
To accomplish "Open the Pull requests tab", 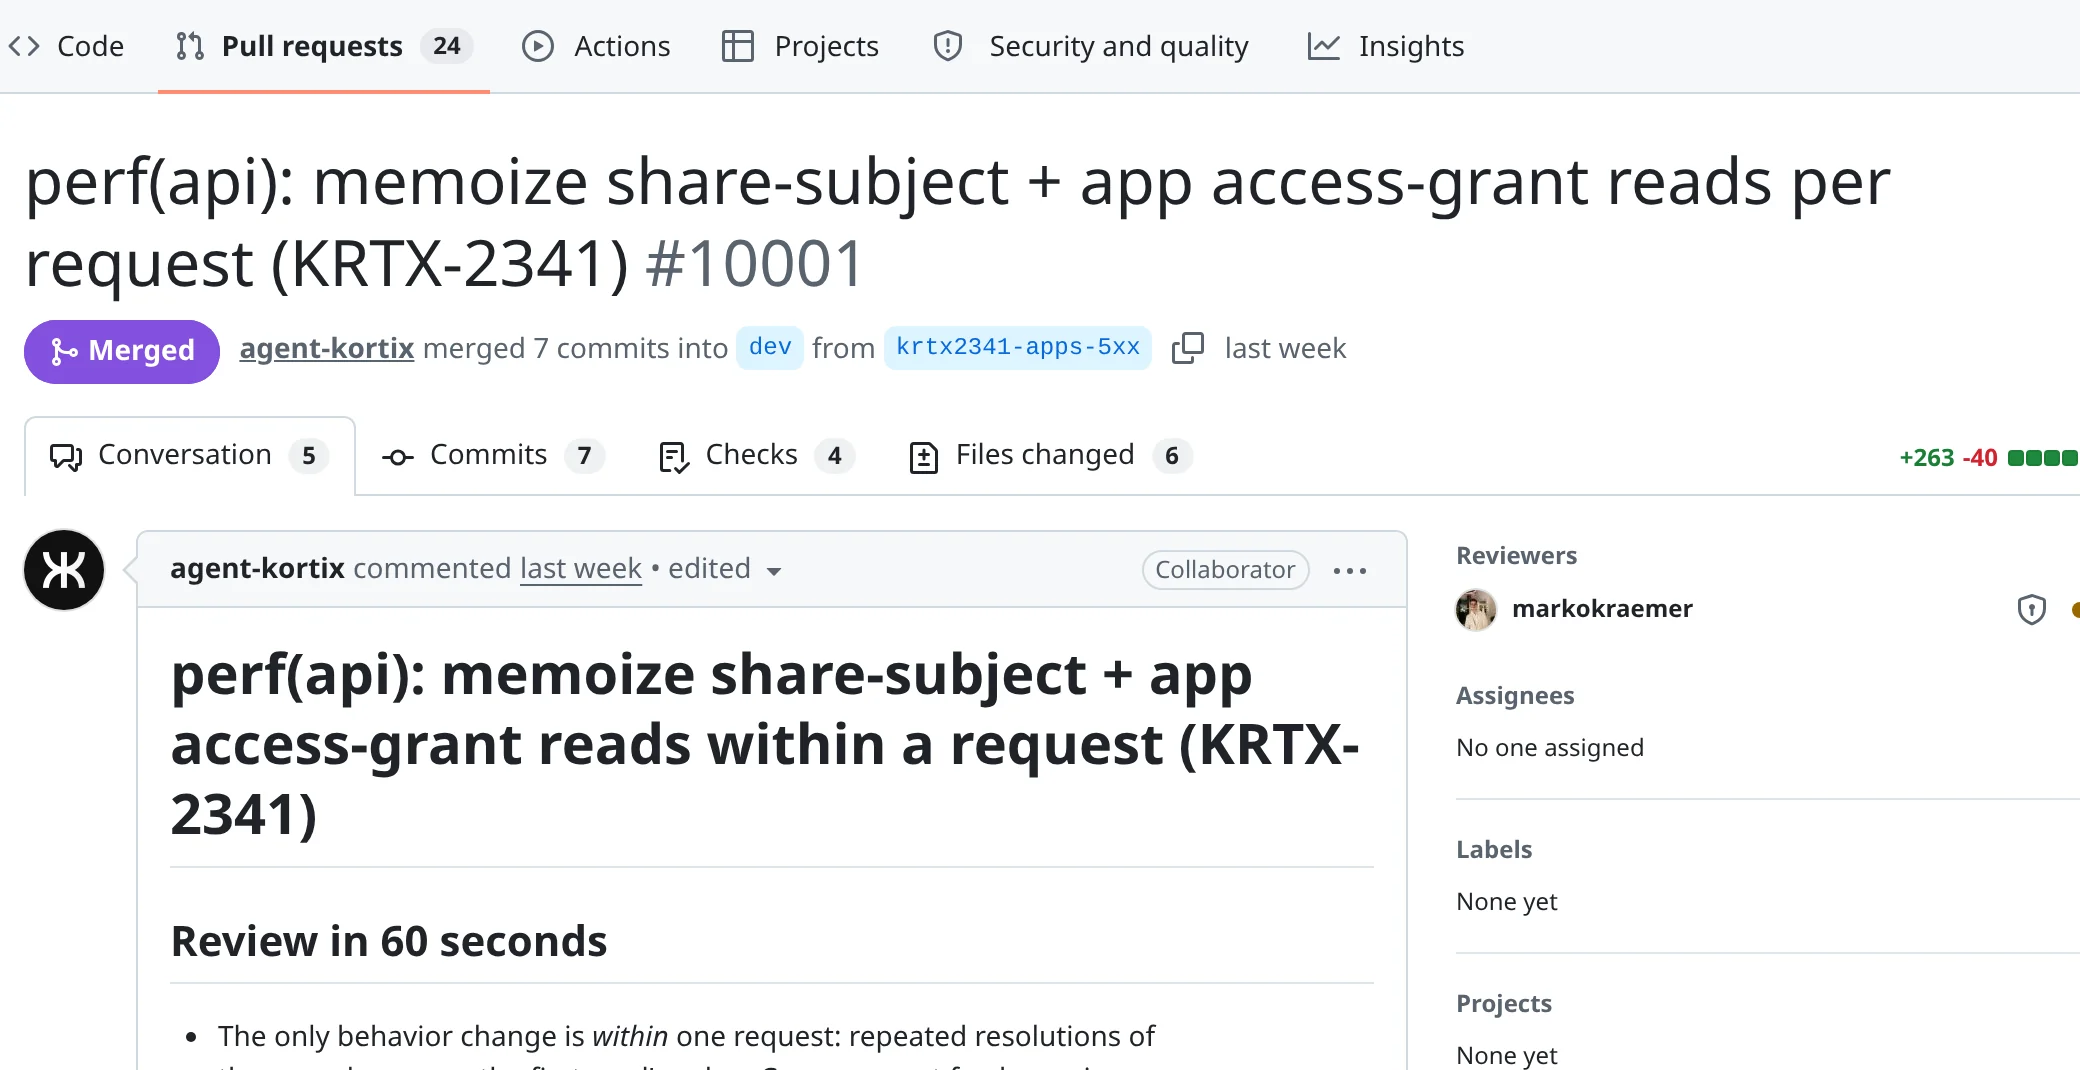I will (323, 46).
